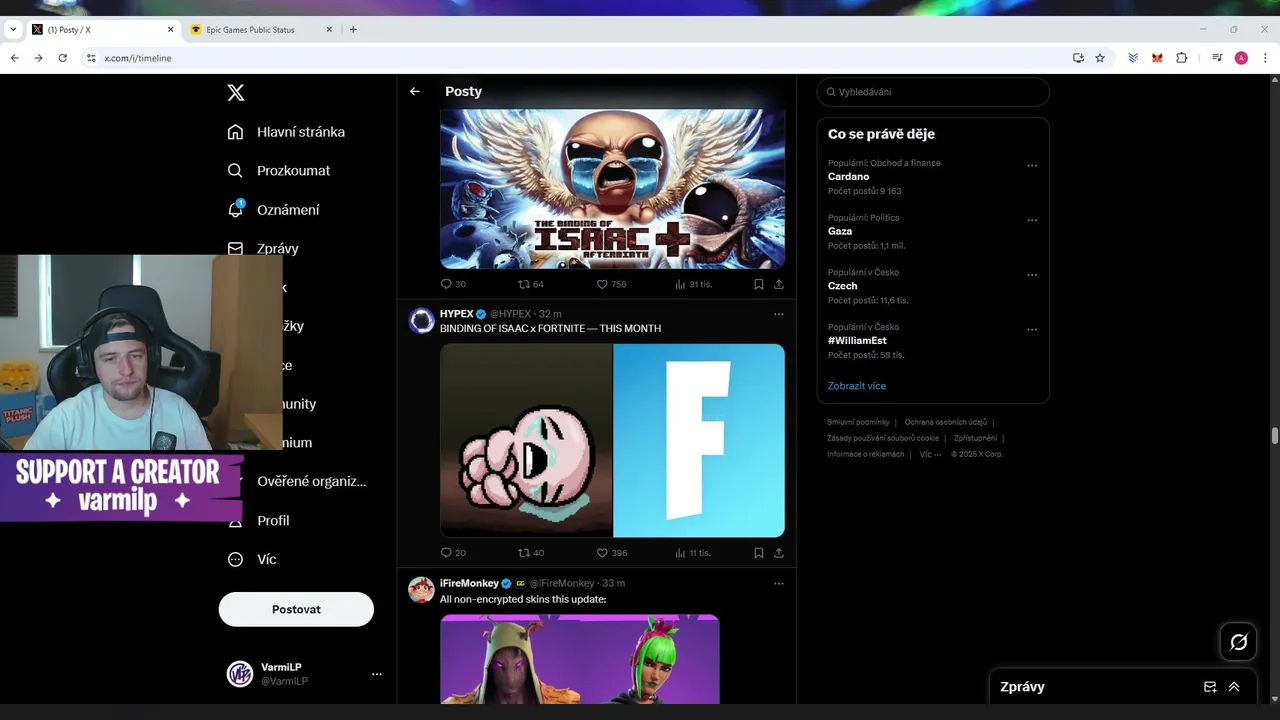Open a new Chrome tab
The image size is (1280, 720).
click(x=353, y=30)
